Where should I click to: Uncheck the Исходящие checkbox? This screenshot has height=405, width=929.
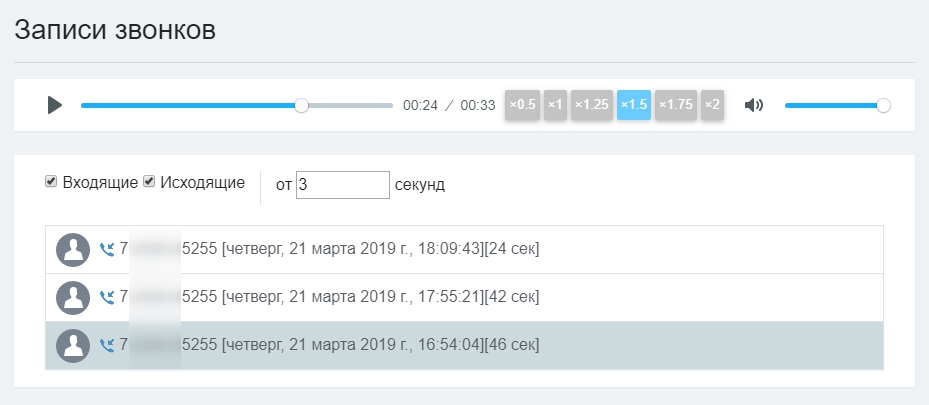[149, 182]
